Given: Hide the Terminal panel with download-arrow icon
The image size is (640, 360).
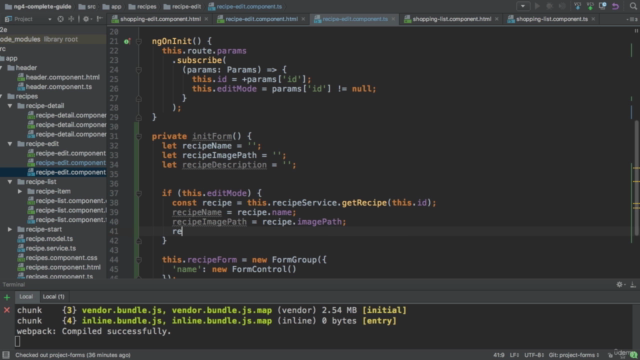Looking at the screenshot, I should click(x=633, y=284).
